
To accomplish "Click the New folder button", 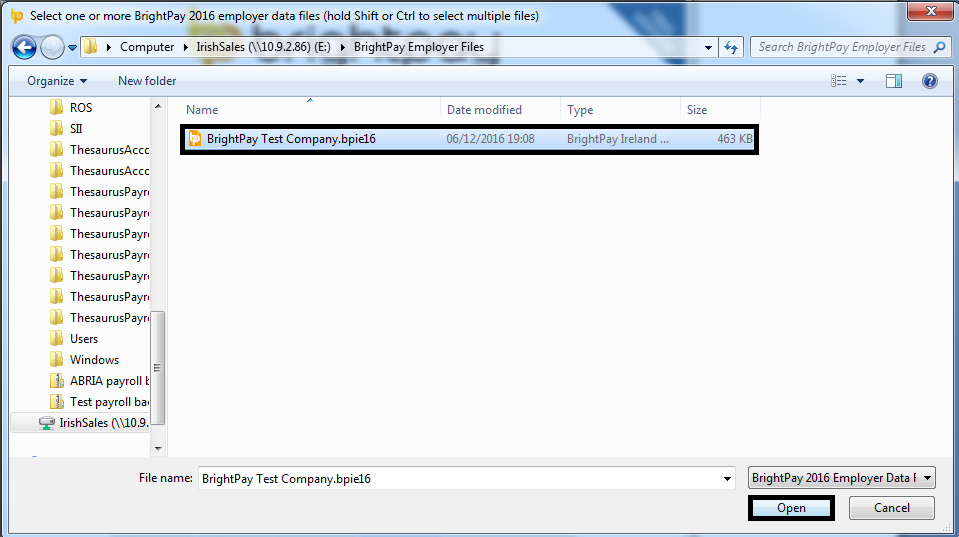I will pos(147,81).
